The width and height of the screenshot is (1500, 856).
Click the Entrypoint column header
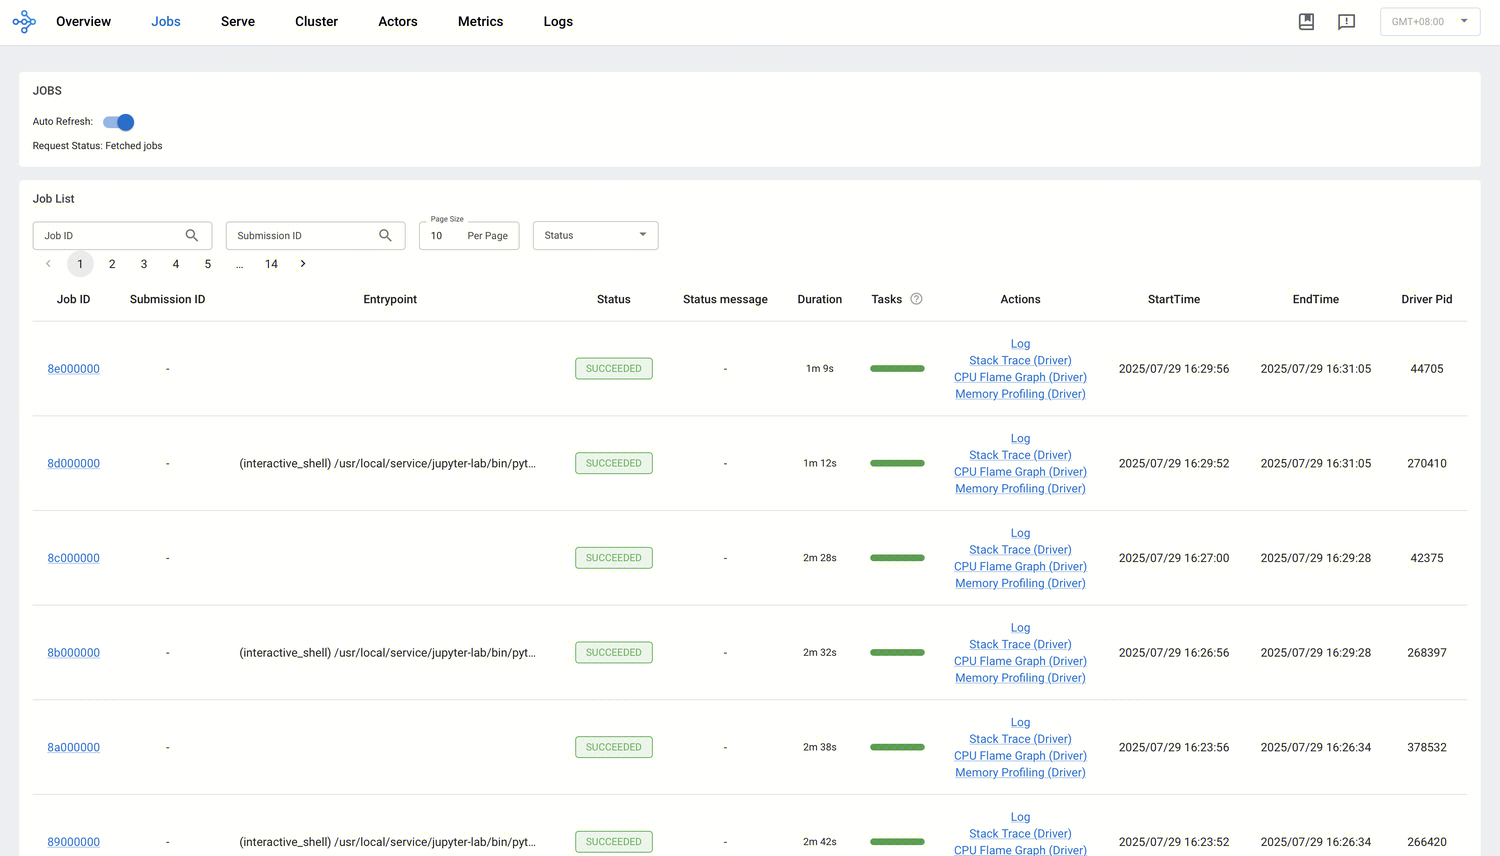[x=390, y=299]
